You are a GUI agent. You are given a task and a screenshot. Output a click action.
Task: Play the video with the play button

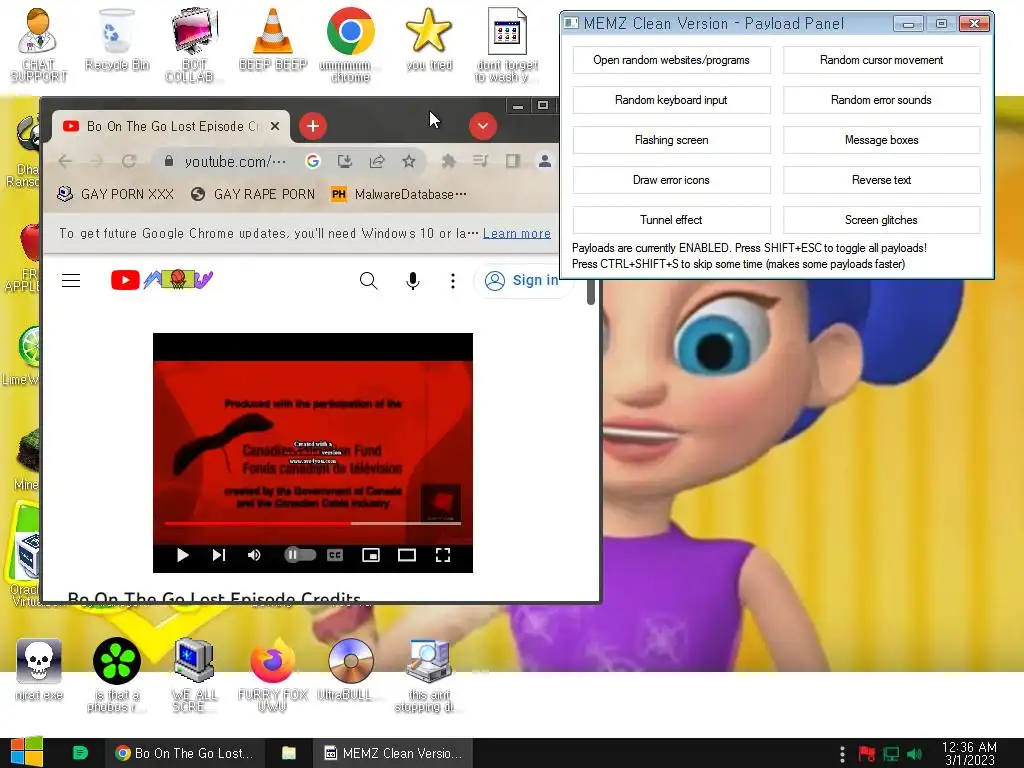click(x=183, y=555)
